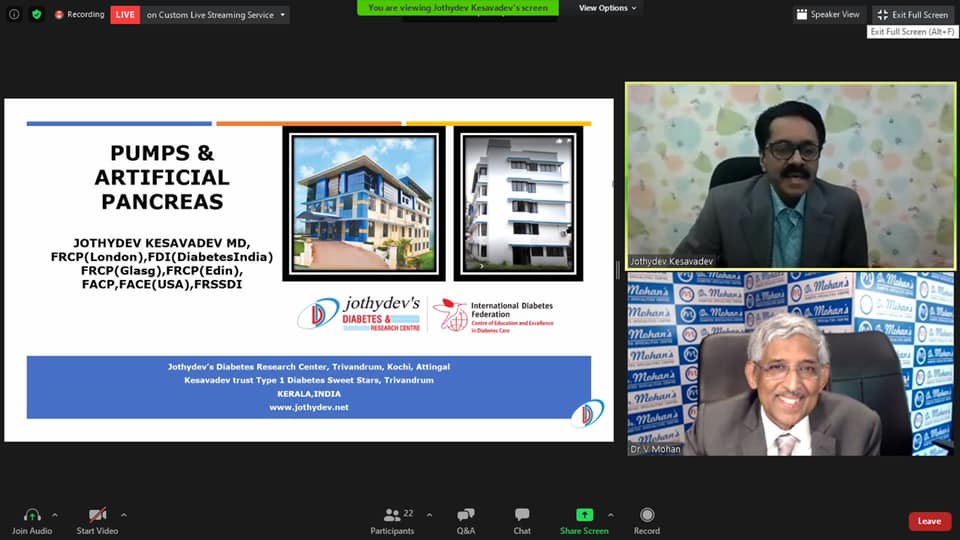Click the KERALA,INDIA text on the slide
This screenshot has height=540, width=960.
[309, 394]
